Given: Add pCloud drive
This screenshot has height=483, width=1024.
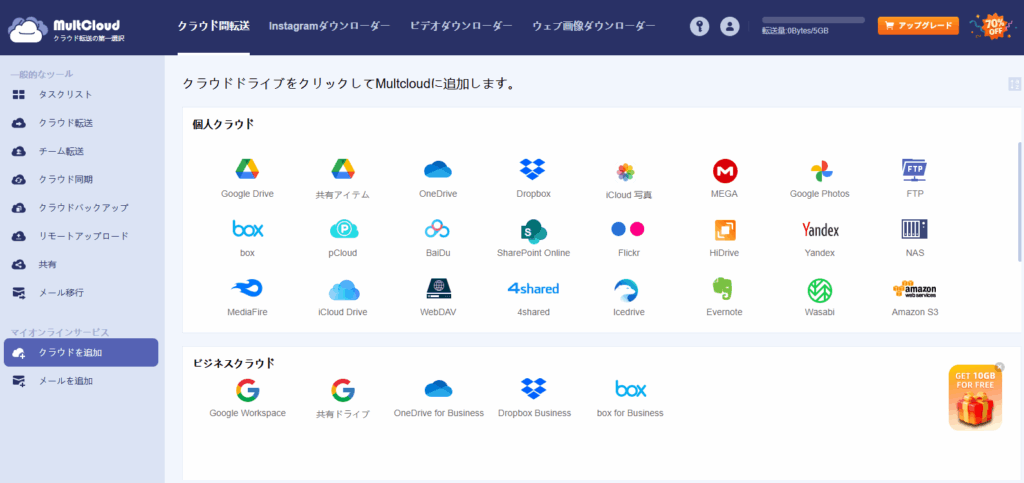Looking at the screenshot, I should [x=343, y=231].
